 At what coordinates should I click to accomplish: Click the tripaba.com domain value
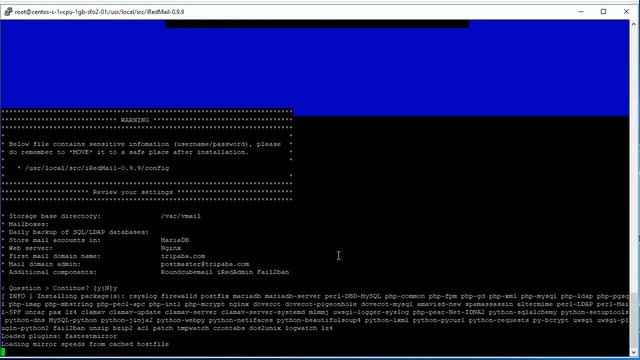pos(183,256)
